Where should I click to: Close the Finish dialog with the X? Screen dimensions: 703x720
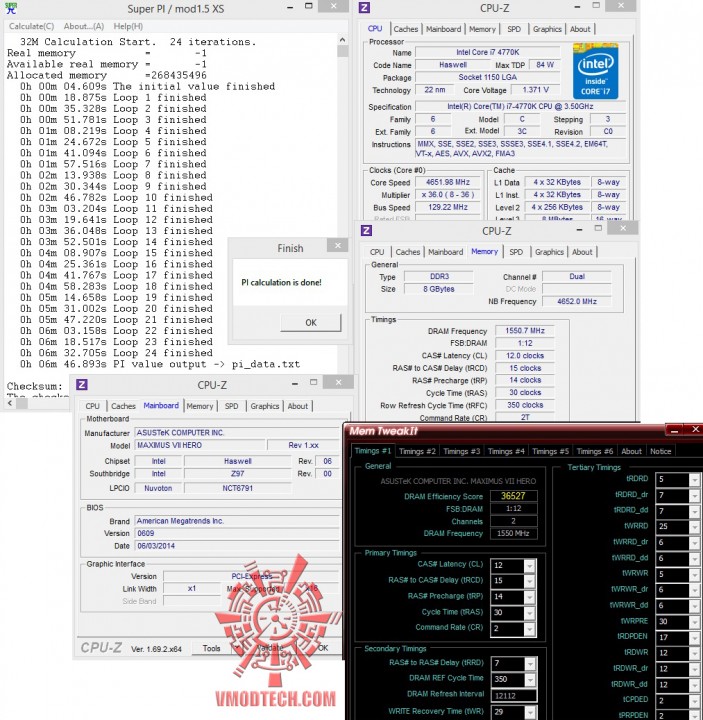(337, 245)
